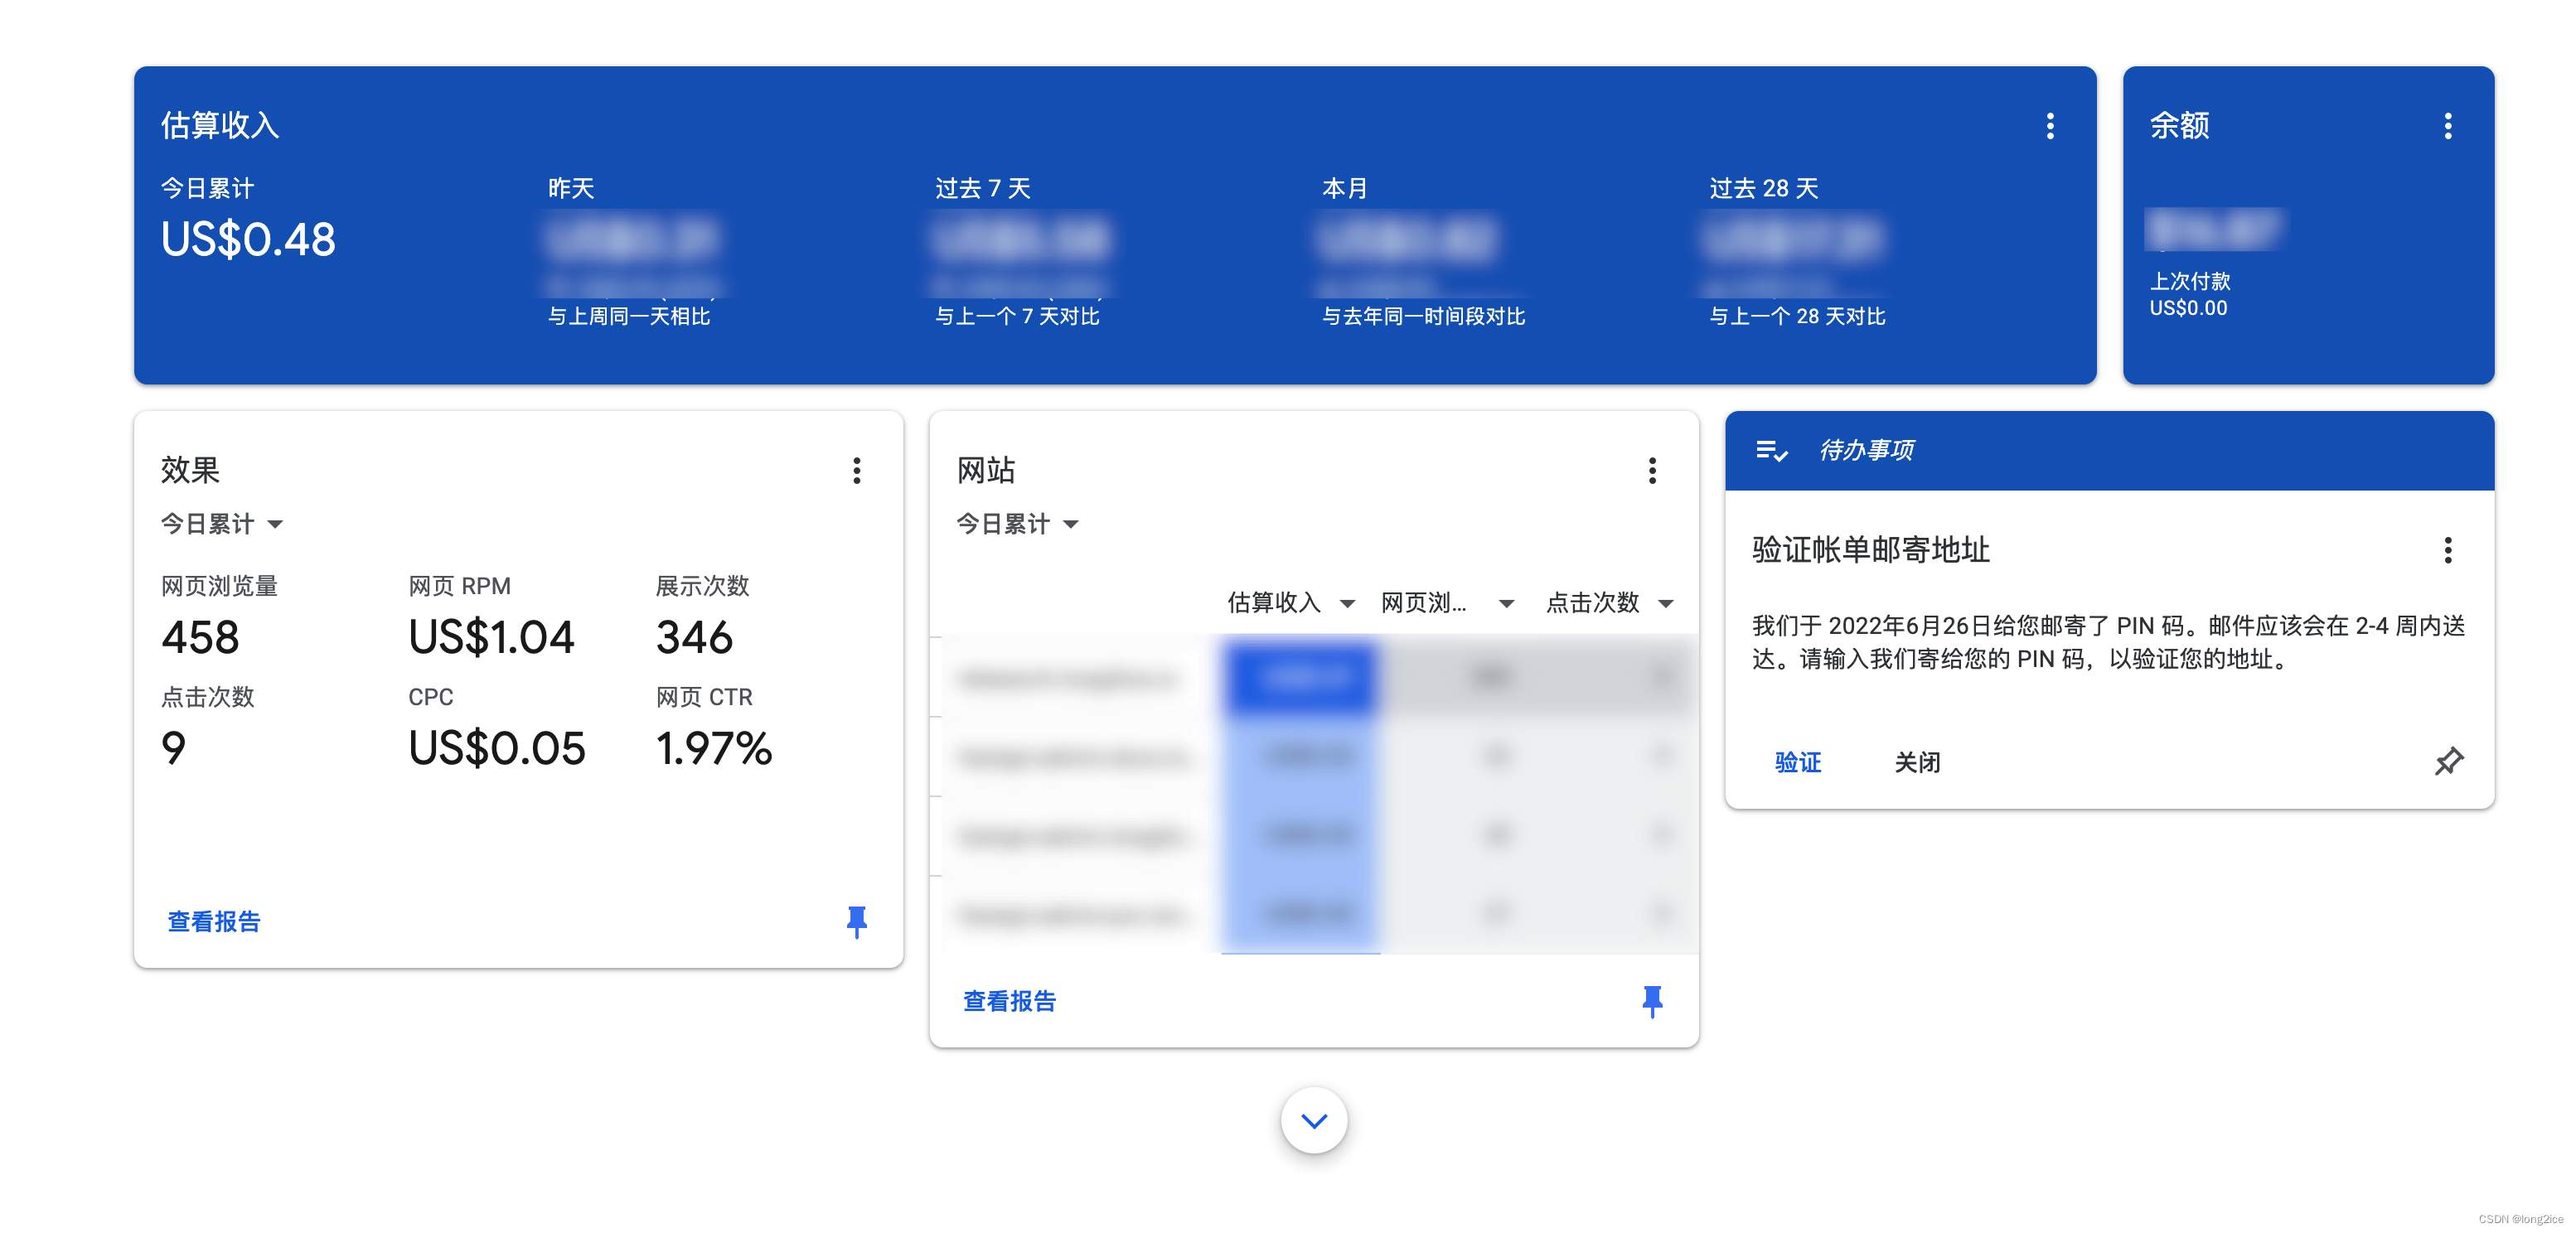Click 验证 to verify the PIN

pyautogui.click(x=1797, y=762)
